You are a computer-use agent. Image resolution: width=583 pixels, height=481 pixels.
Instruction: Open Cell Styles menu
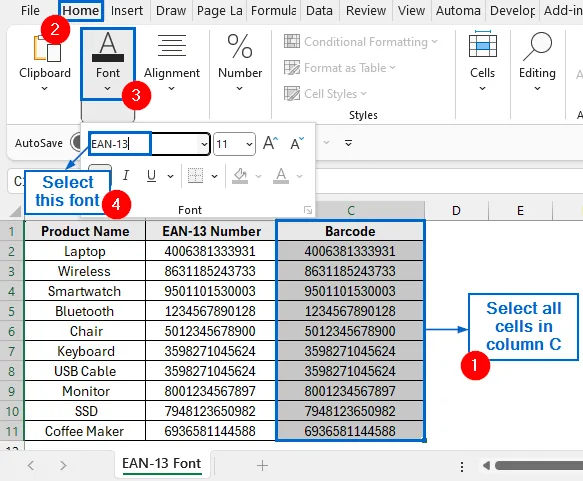(326, 94)
